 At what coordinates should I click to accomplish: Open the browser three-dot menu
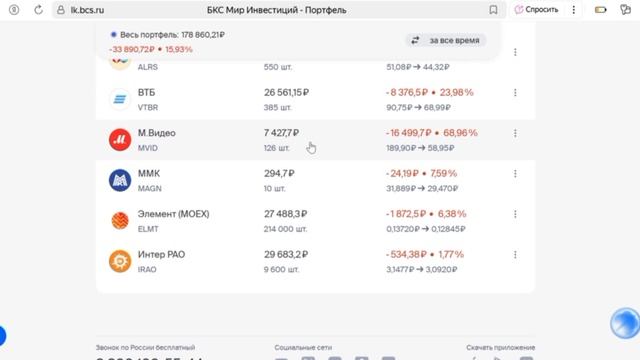tap(573, 10)
